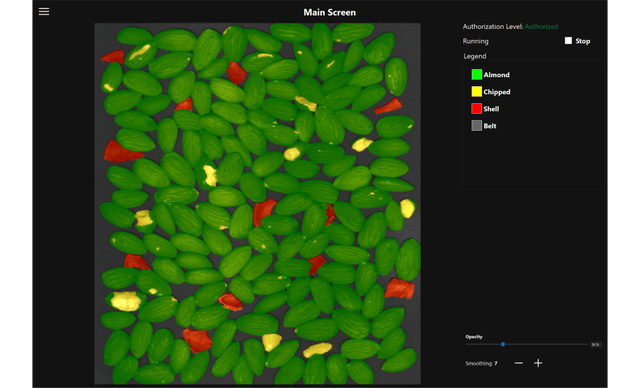Click the Opacity slider handle
The image size is (640, 388).
coord(503,344)
